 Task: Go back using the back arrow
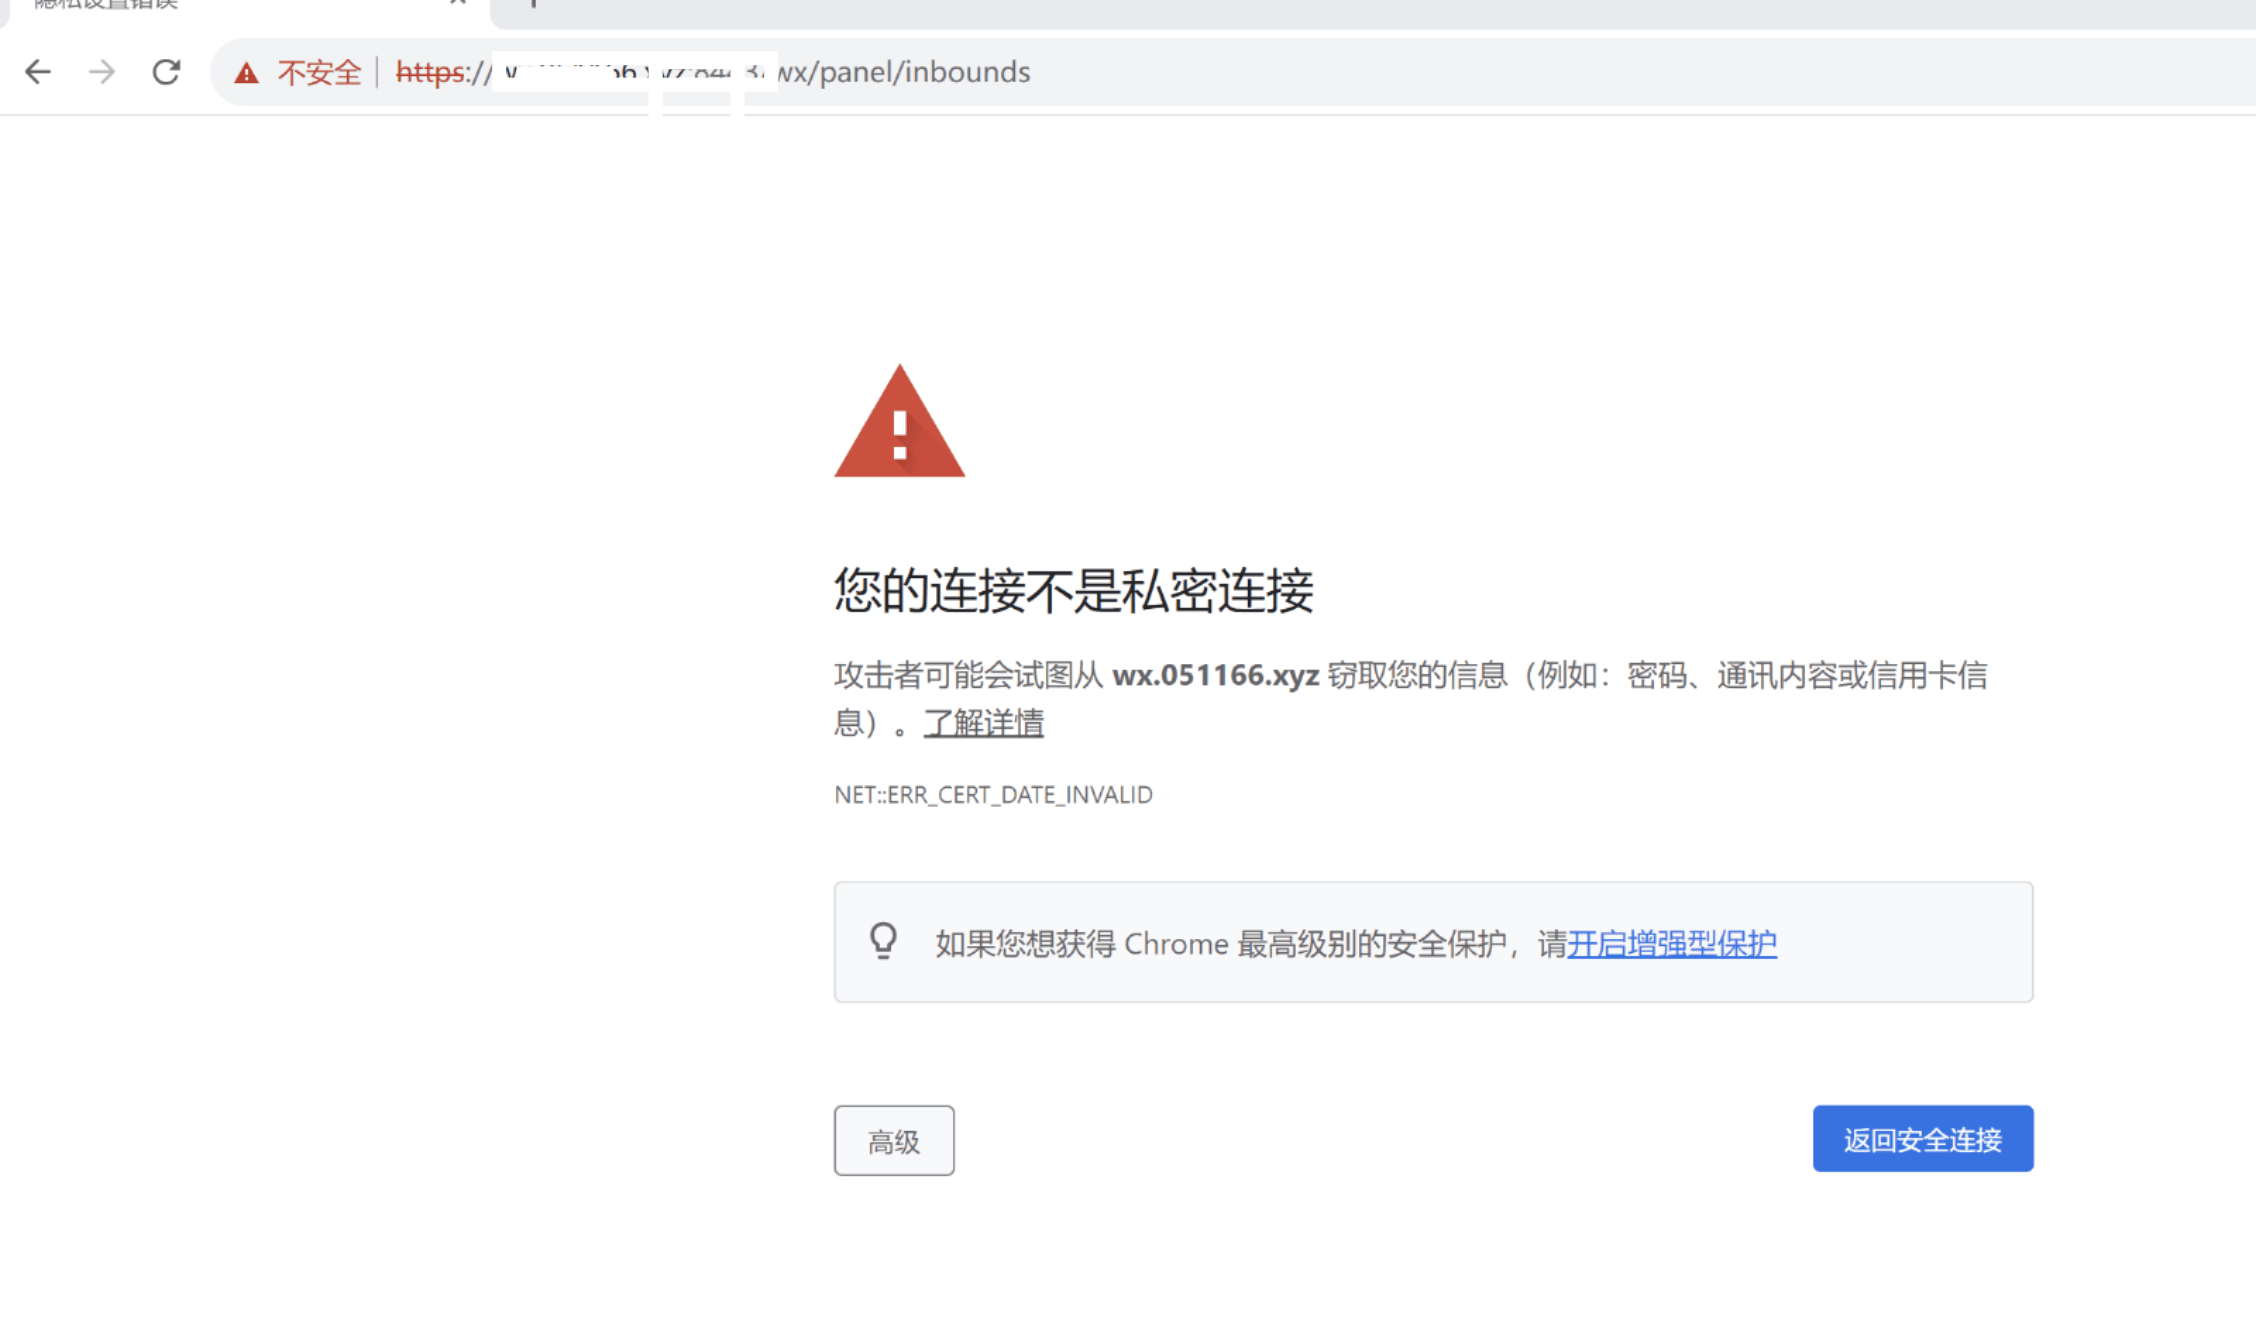pyautogui.click(x=38, y=72)
